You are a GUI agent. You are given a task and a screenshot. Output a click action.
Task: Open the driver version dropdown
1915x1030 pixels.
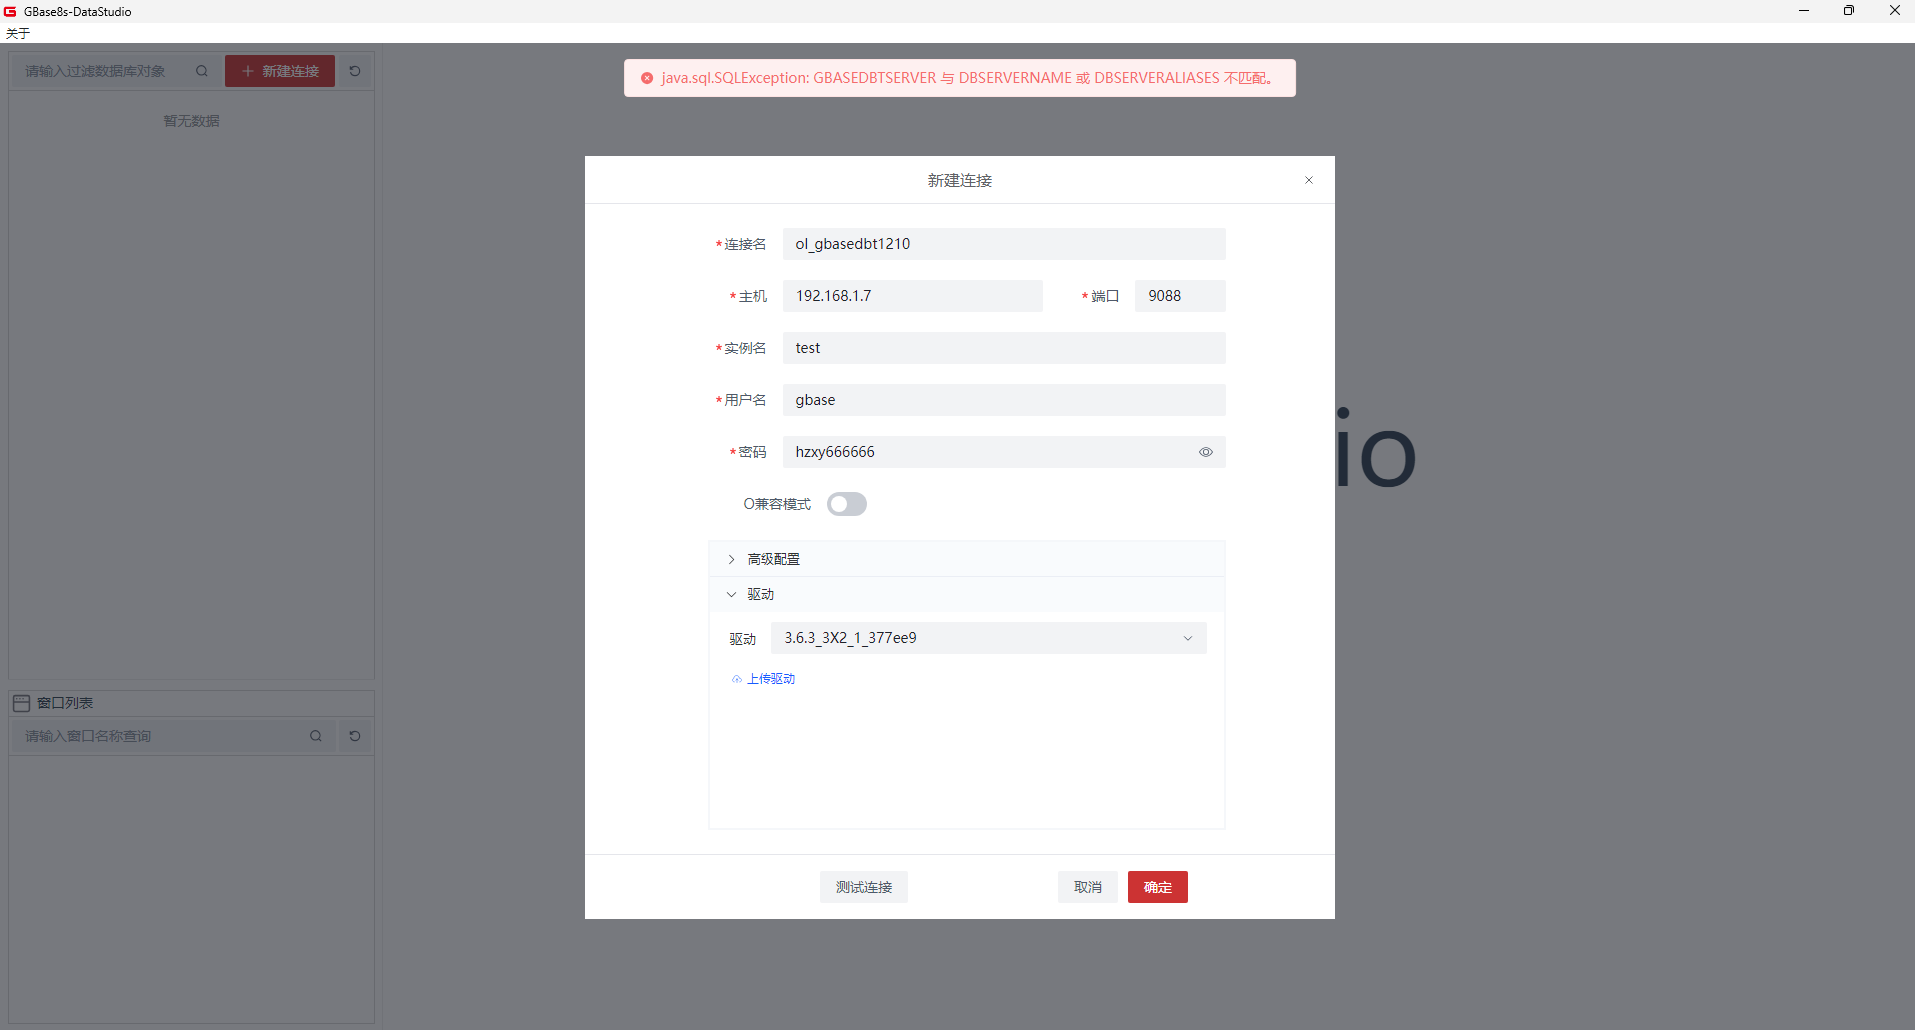(x=989, y=638)
